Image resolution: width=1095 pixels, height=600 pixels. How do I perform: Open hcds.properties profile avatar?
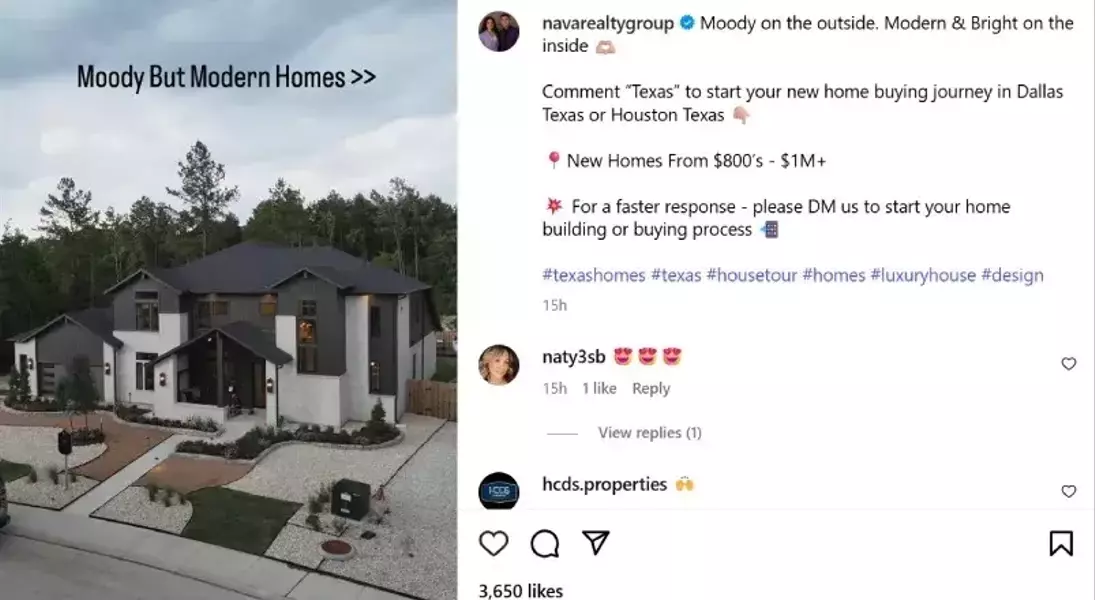click(x=499, y=491)
